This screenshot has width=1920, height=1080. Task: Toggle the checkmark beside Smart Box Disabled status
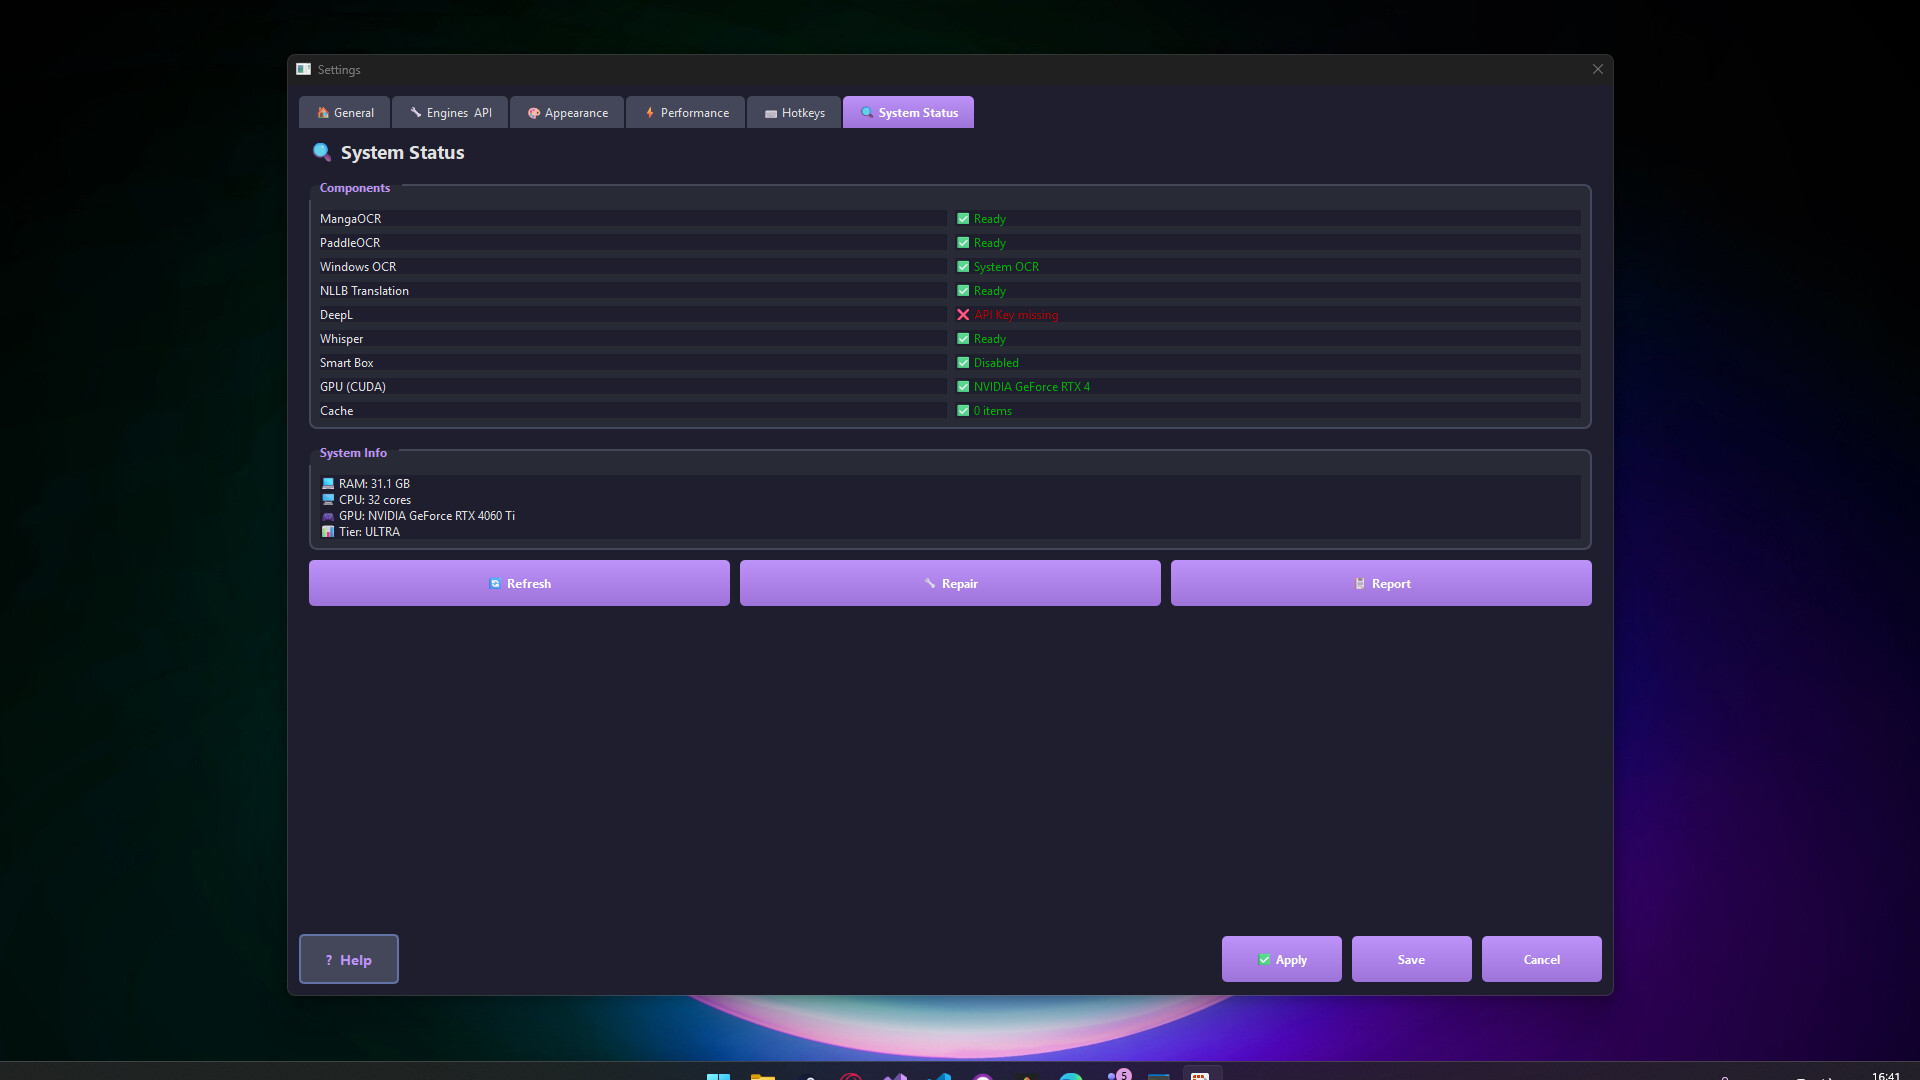tap(963, 362)
